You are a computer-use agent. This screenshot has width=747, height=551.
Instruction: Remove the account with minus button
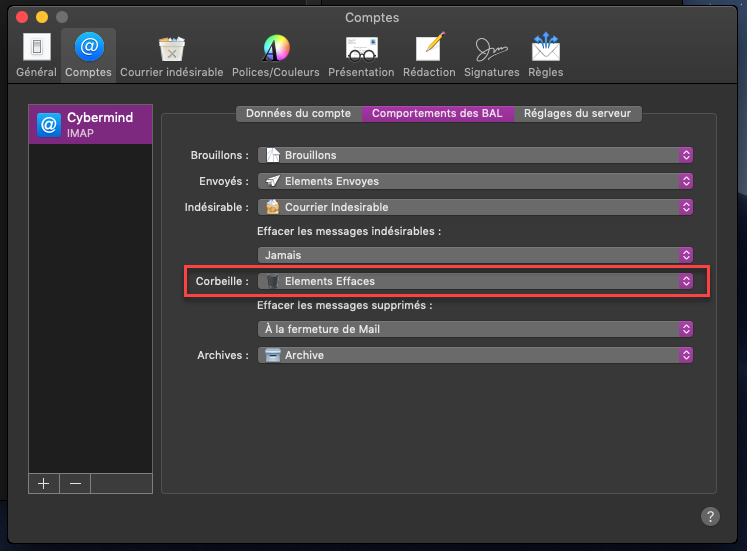tap(75, 483)
